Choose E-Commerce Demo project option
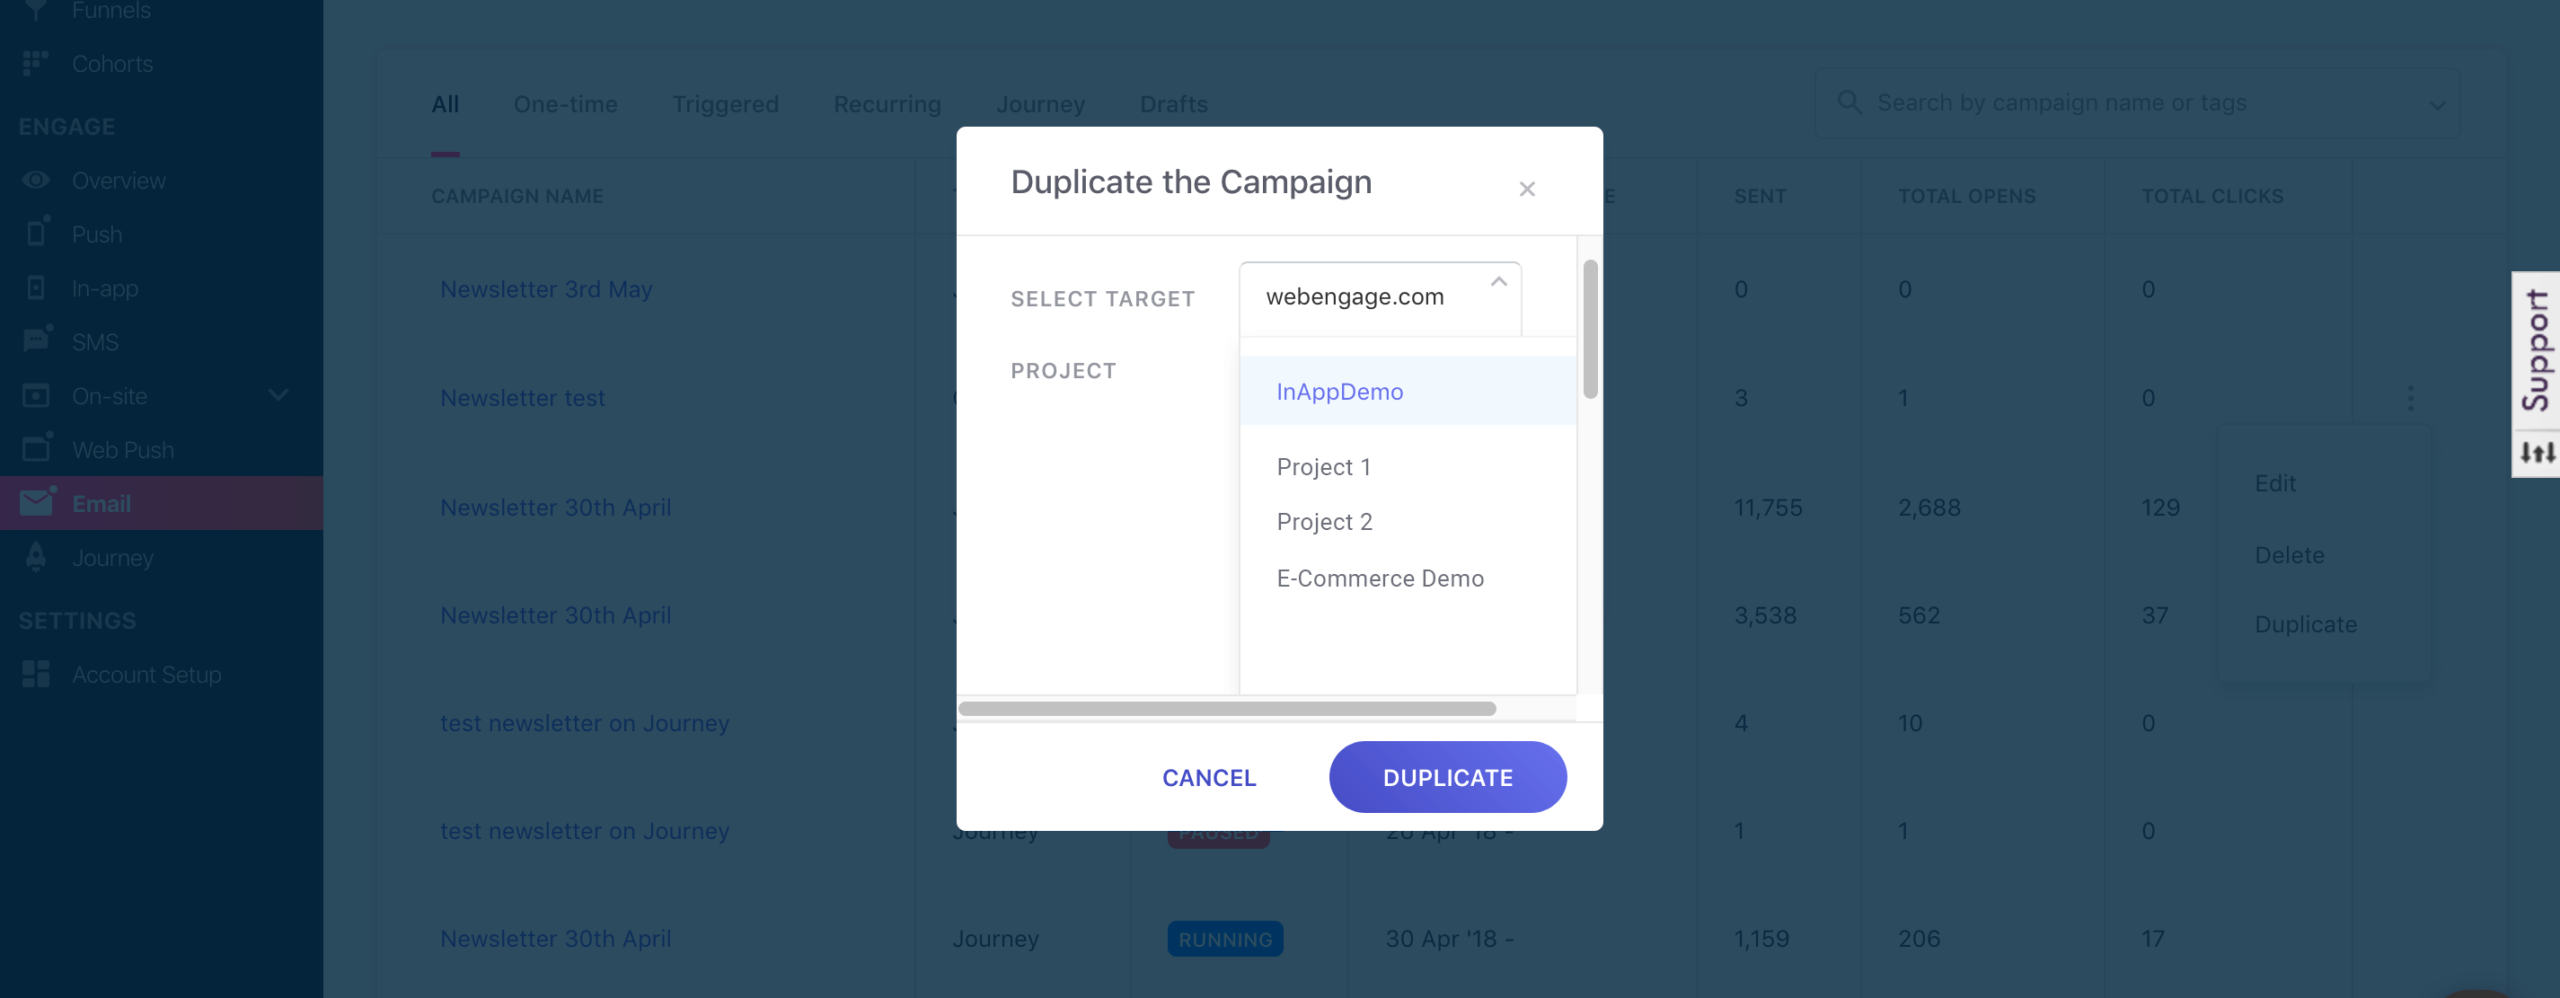This screenshot has width=2560, height=998. (1379, 579)
